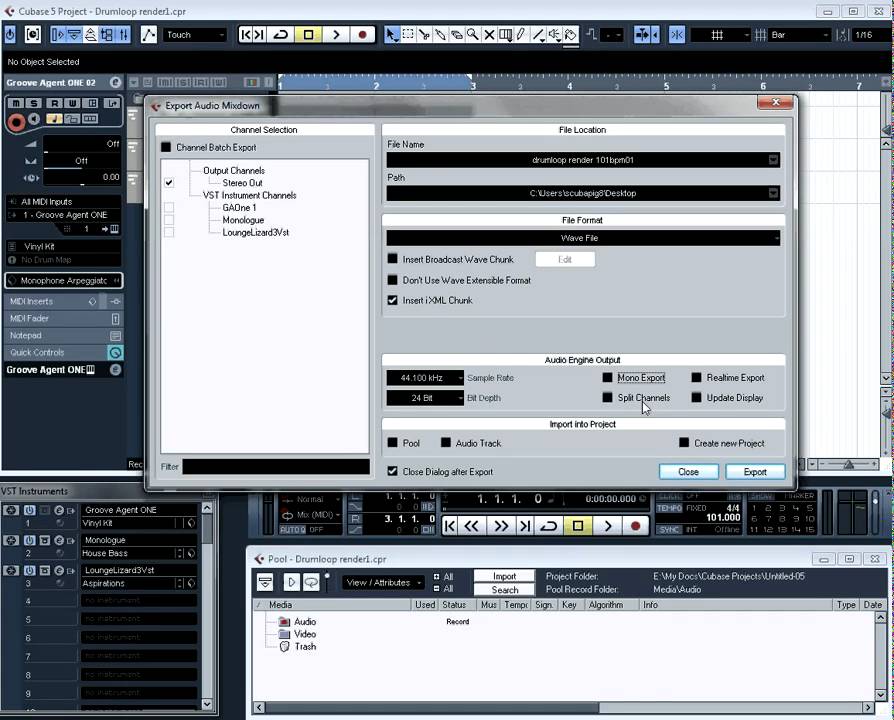
Task: Select the Play speaker tool
Action: [554, 35]
